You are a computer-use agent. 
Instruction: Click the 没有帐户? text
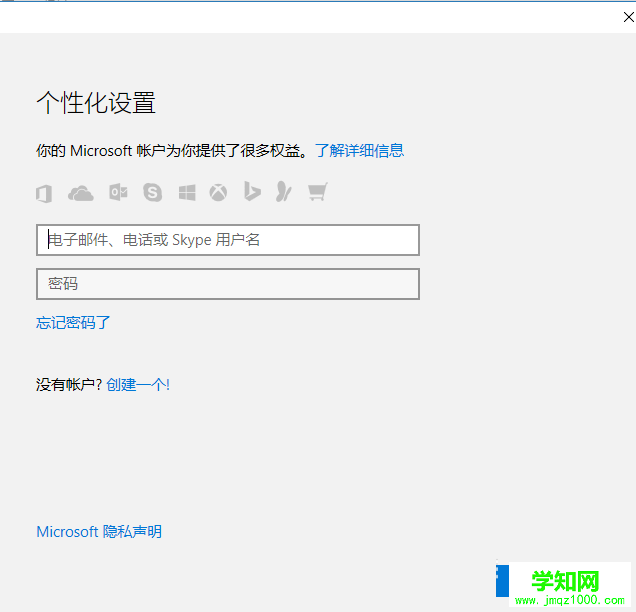(x=69, y=384)
